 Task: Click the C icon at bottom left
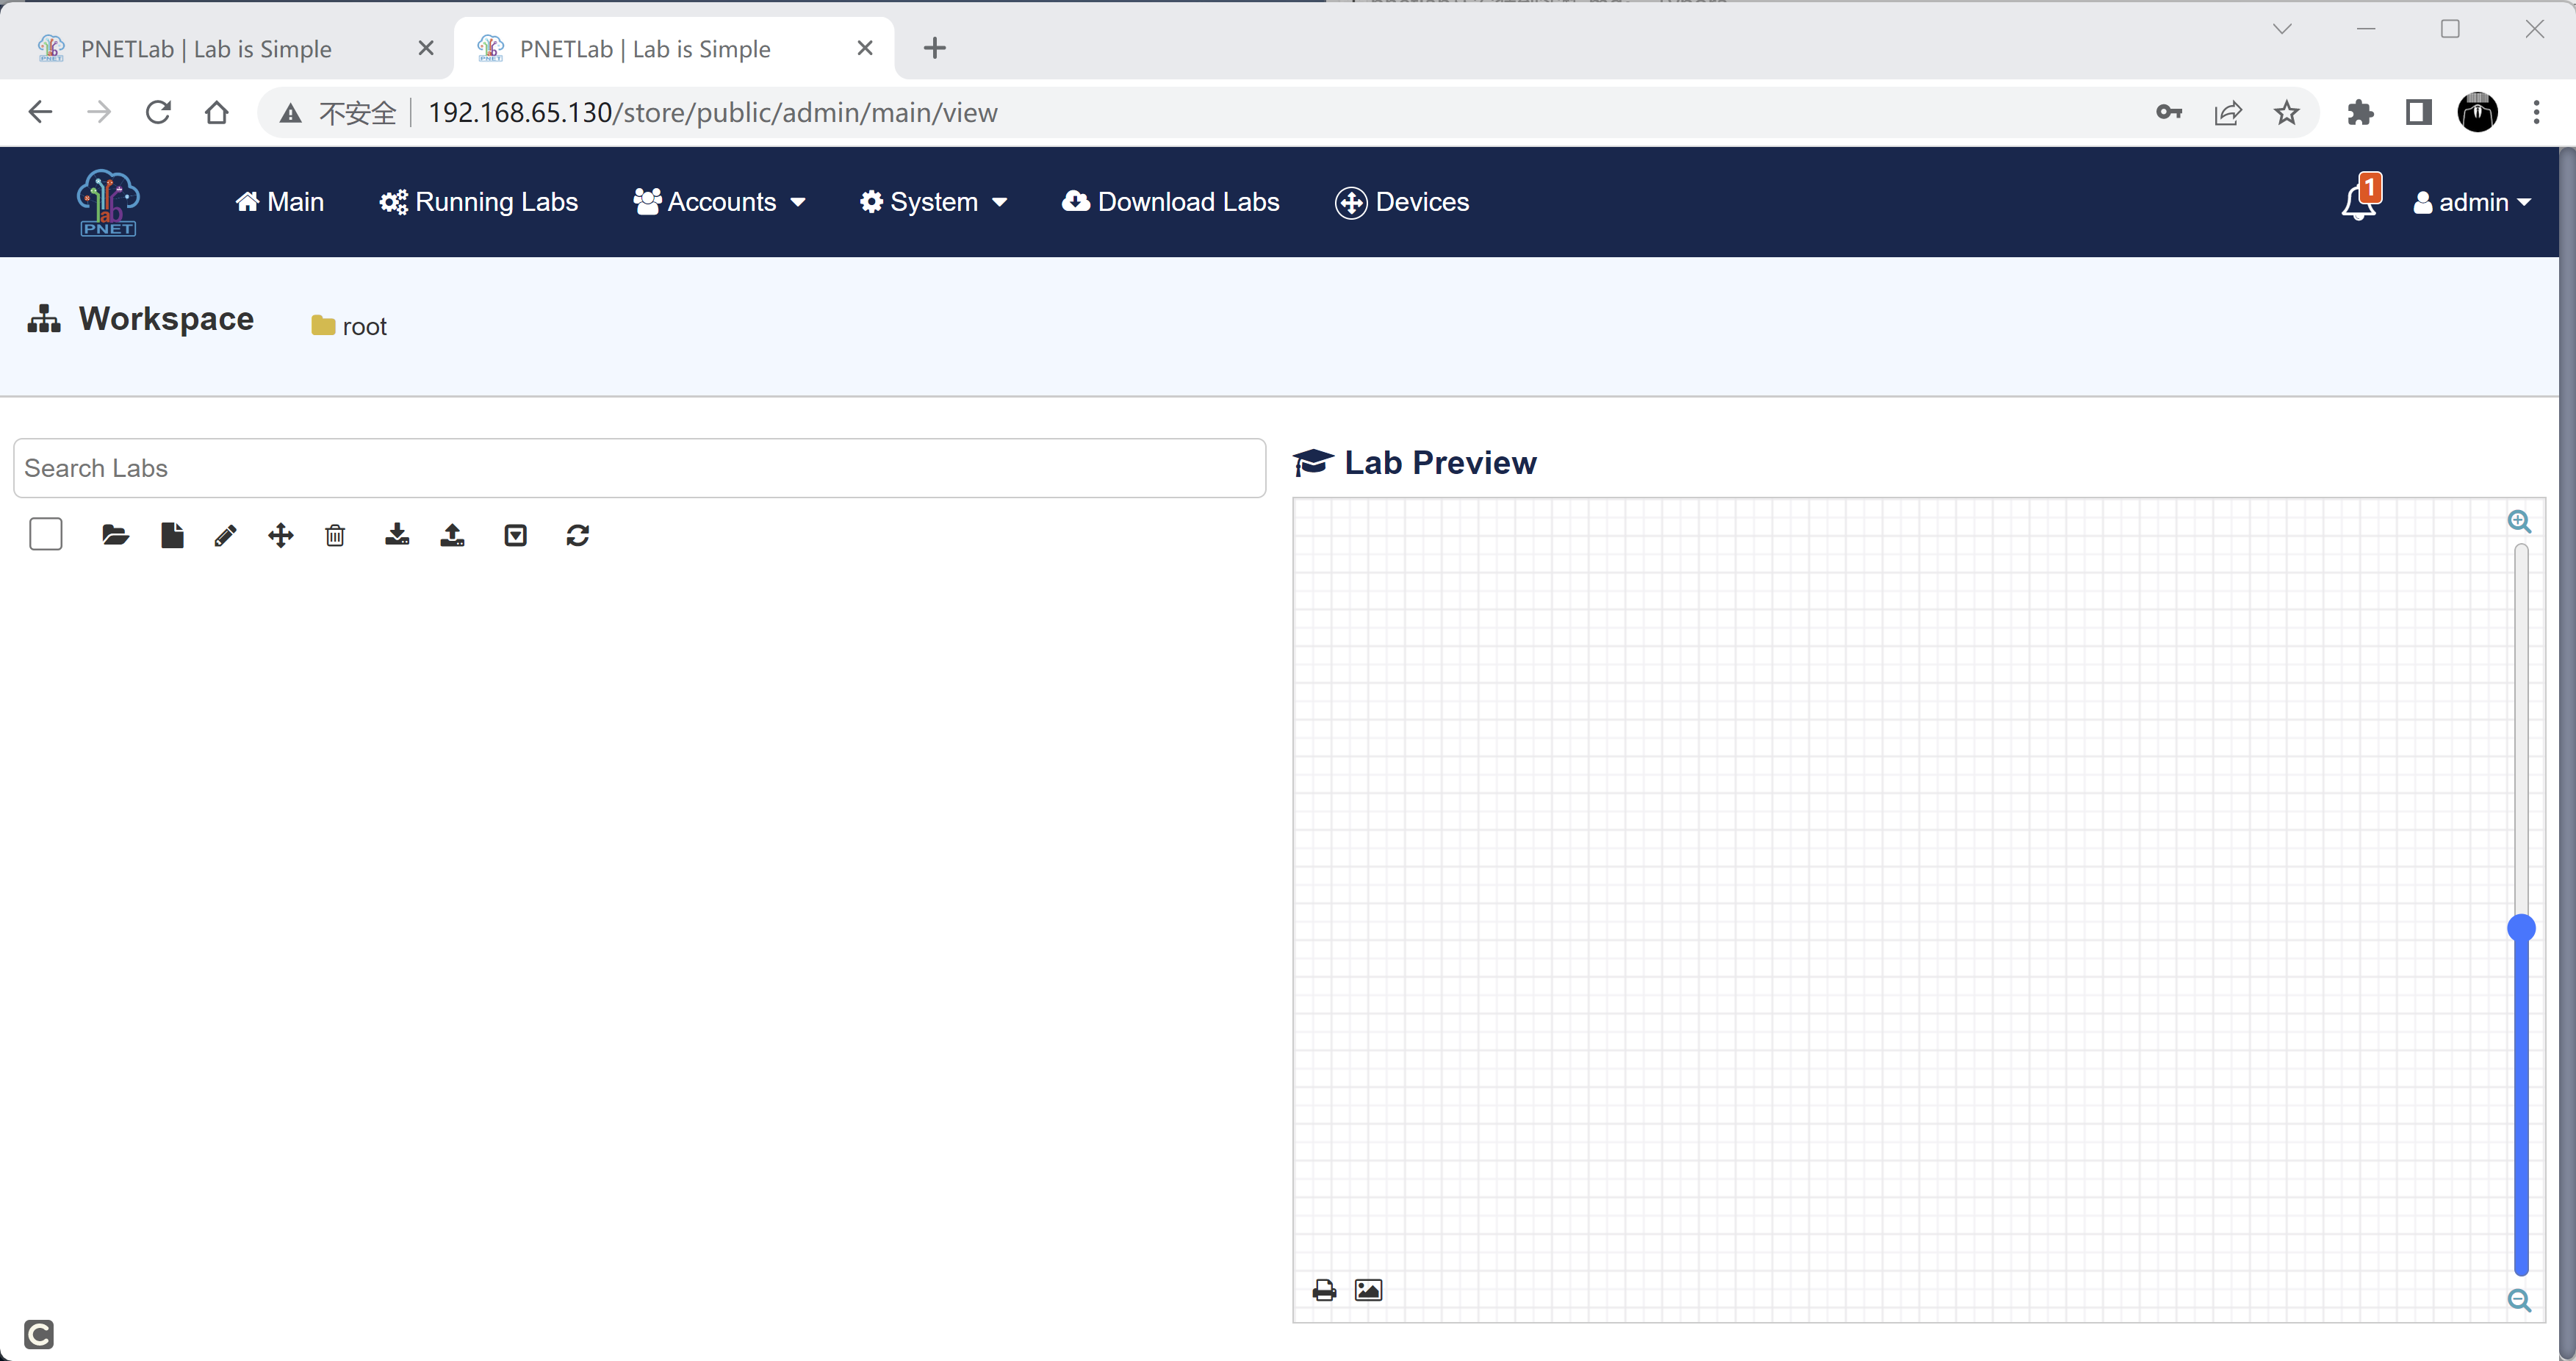[38, 1334]
